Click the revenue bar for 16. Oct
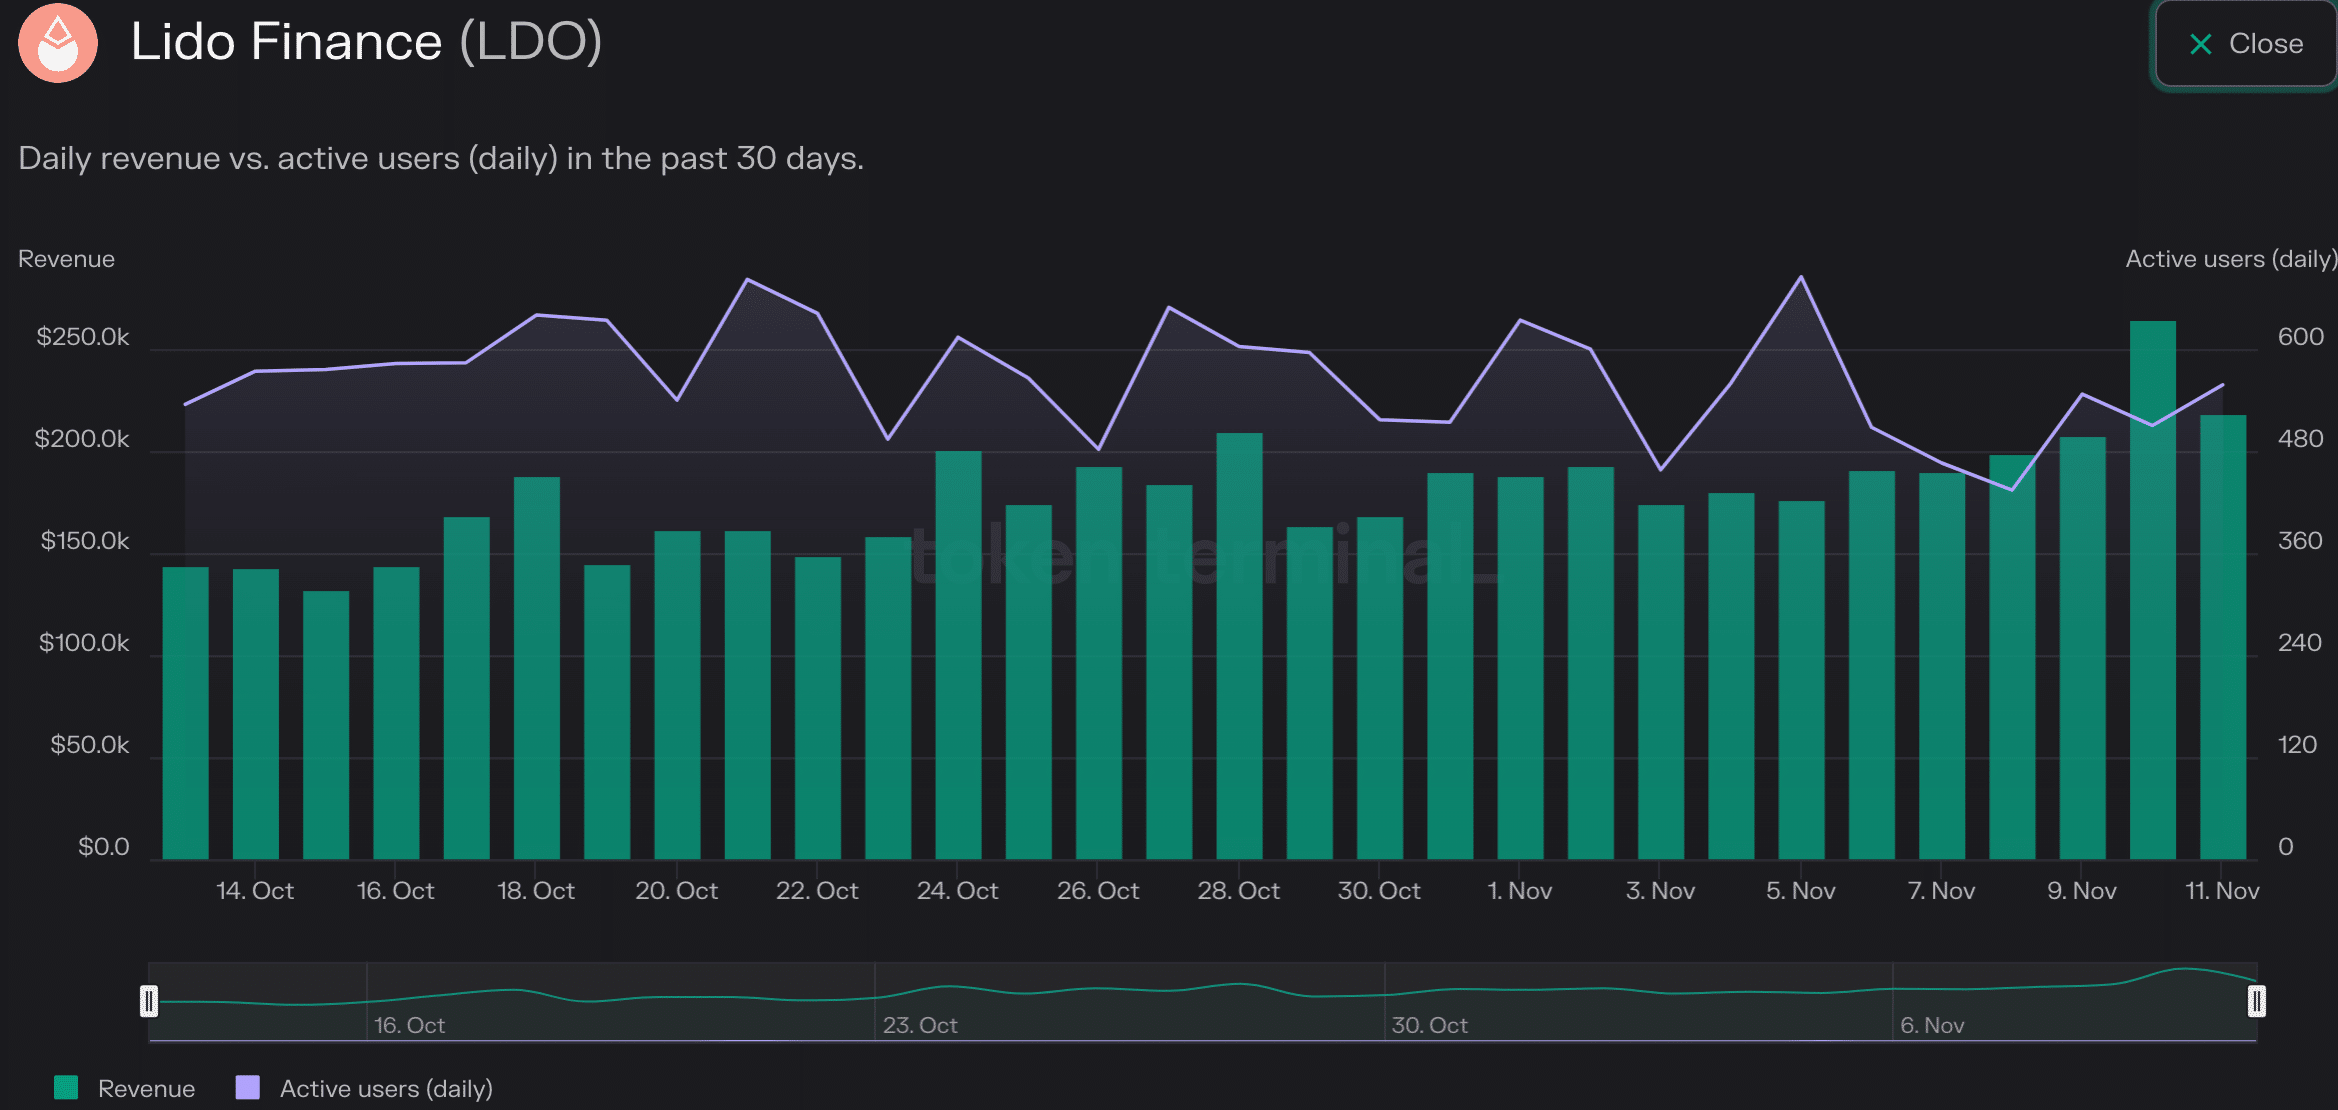Viewport: 2338px width, 1110px height. (x=396, y=713)
